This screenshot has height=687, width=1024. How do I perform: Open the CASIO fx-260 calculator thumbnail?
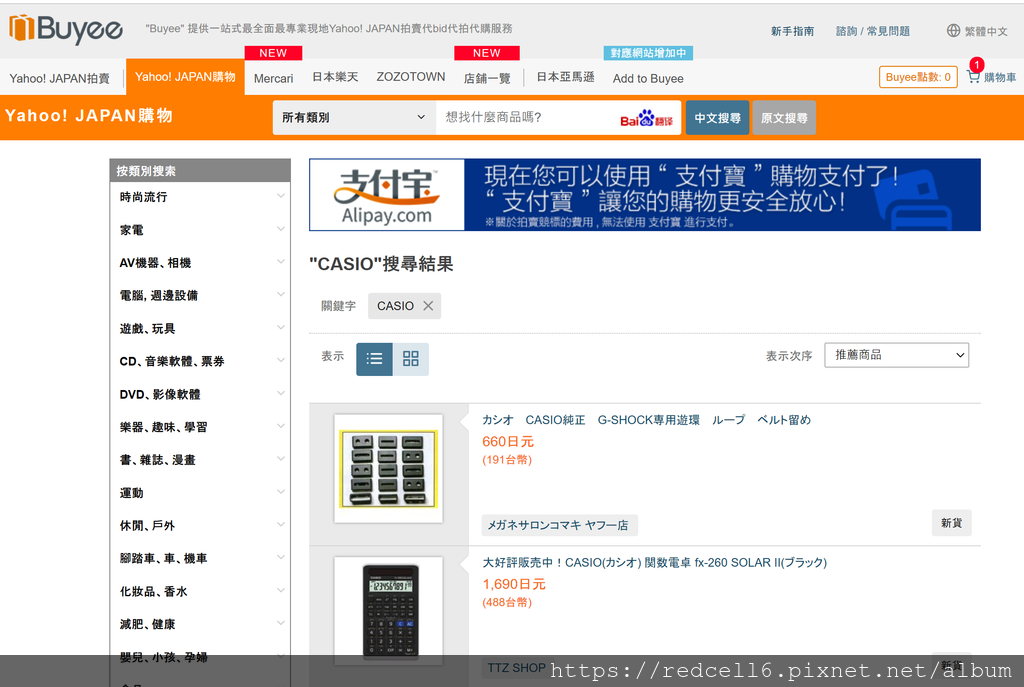pos(389,611)
